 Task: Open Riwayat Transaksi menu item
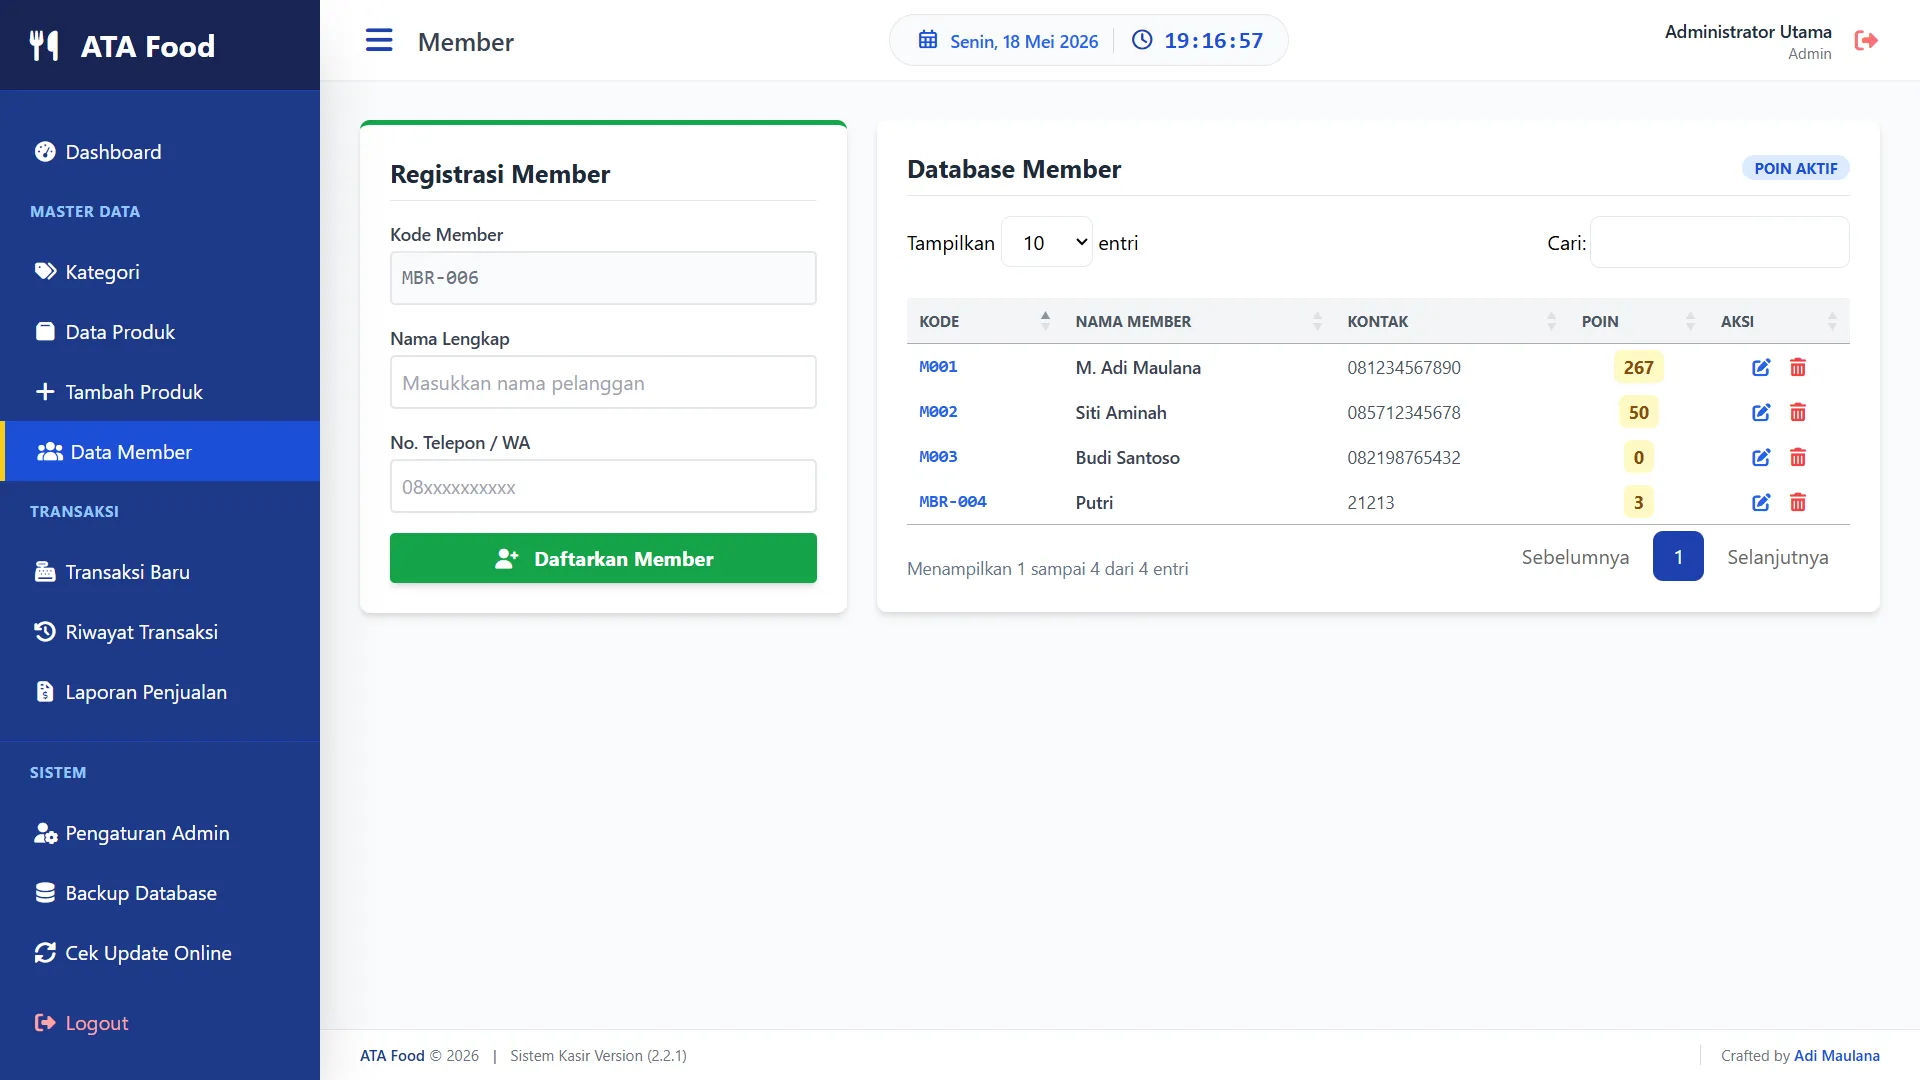point(160,632)
